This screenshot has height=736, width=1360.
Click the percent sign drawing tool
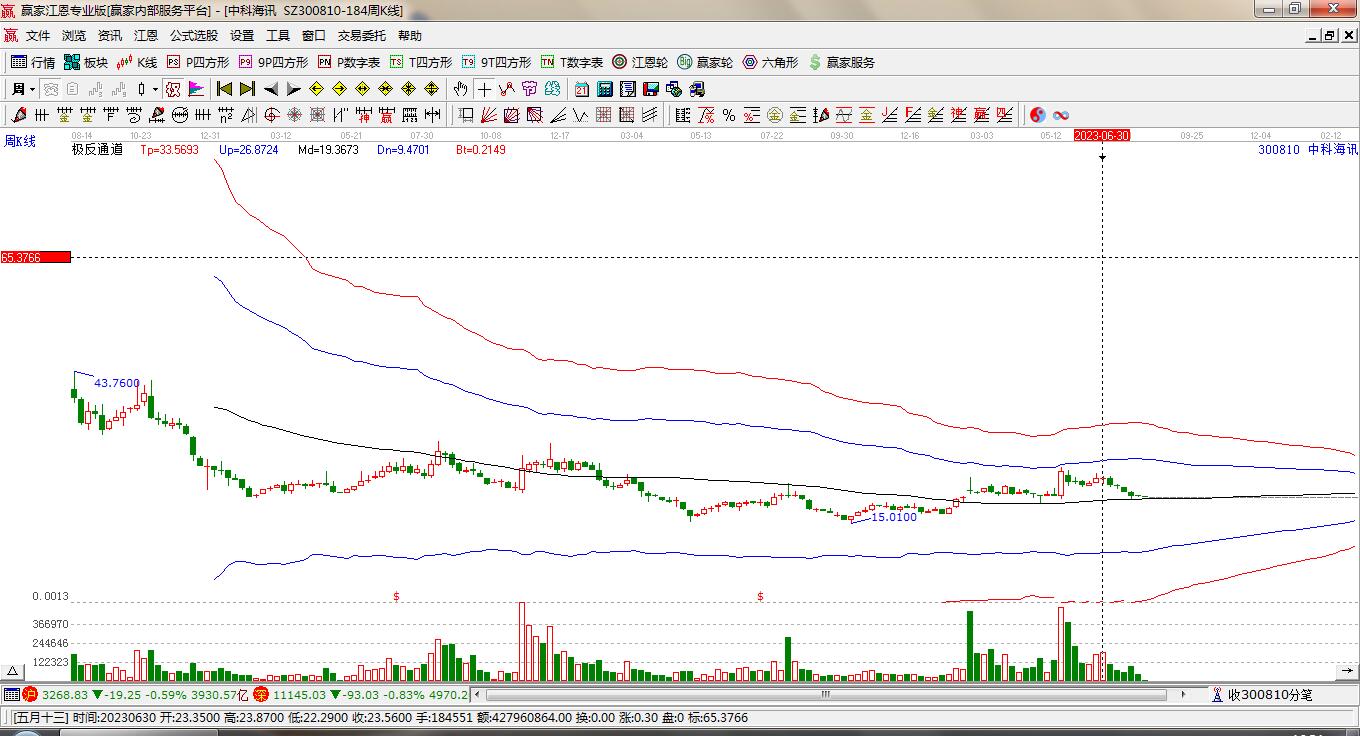tap(729, 115)
